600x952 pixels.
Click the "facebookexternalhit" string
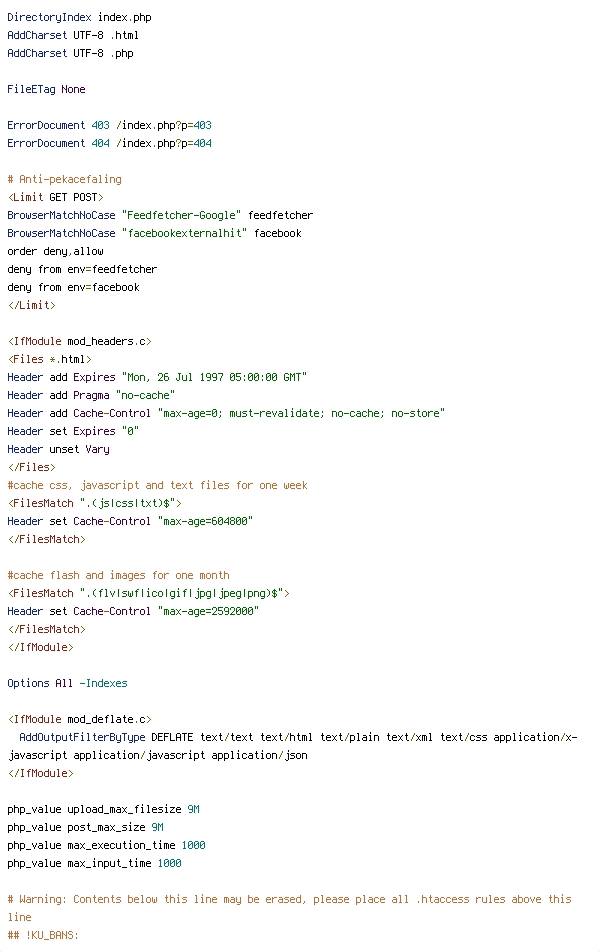point(184,233)
